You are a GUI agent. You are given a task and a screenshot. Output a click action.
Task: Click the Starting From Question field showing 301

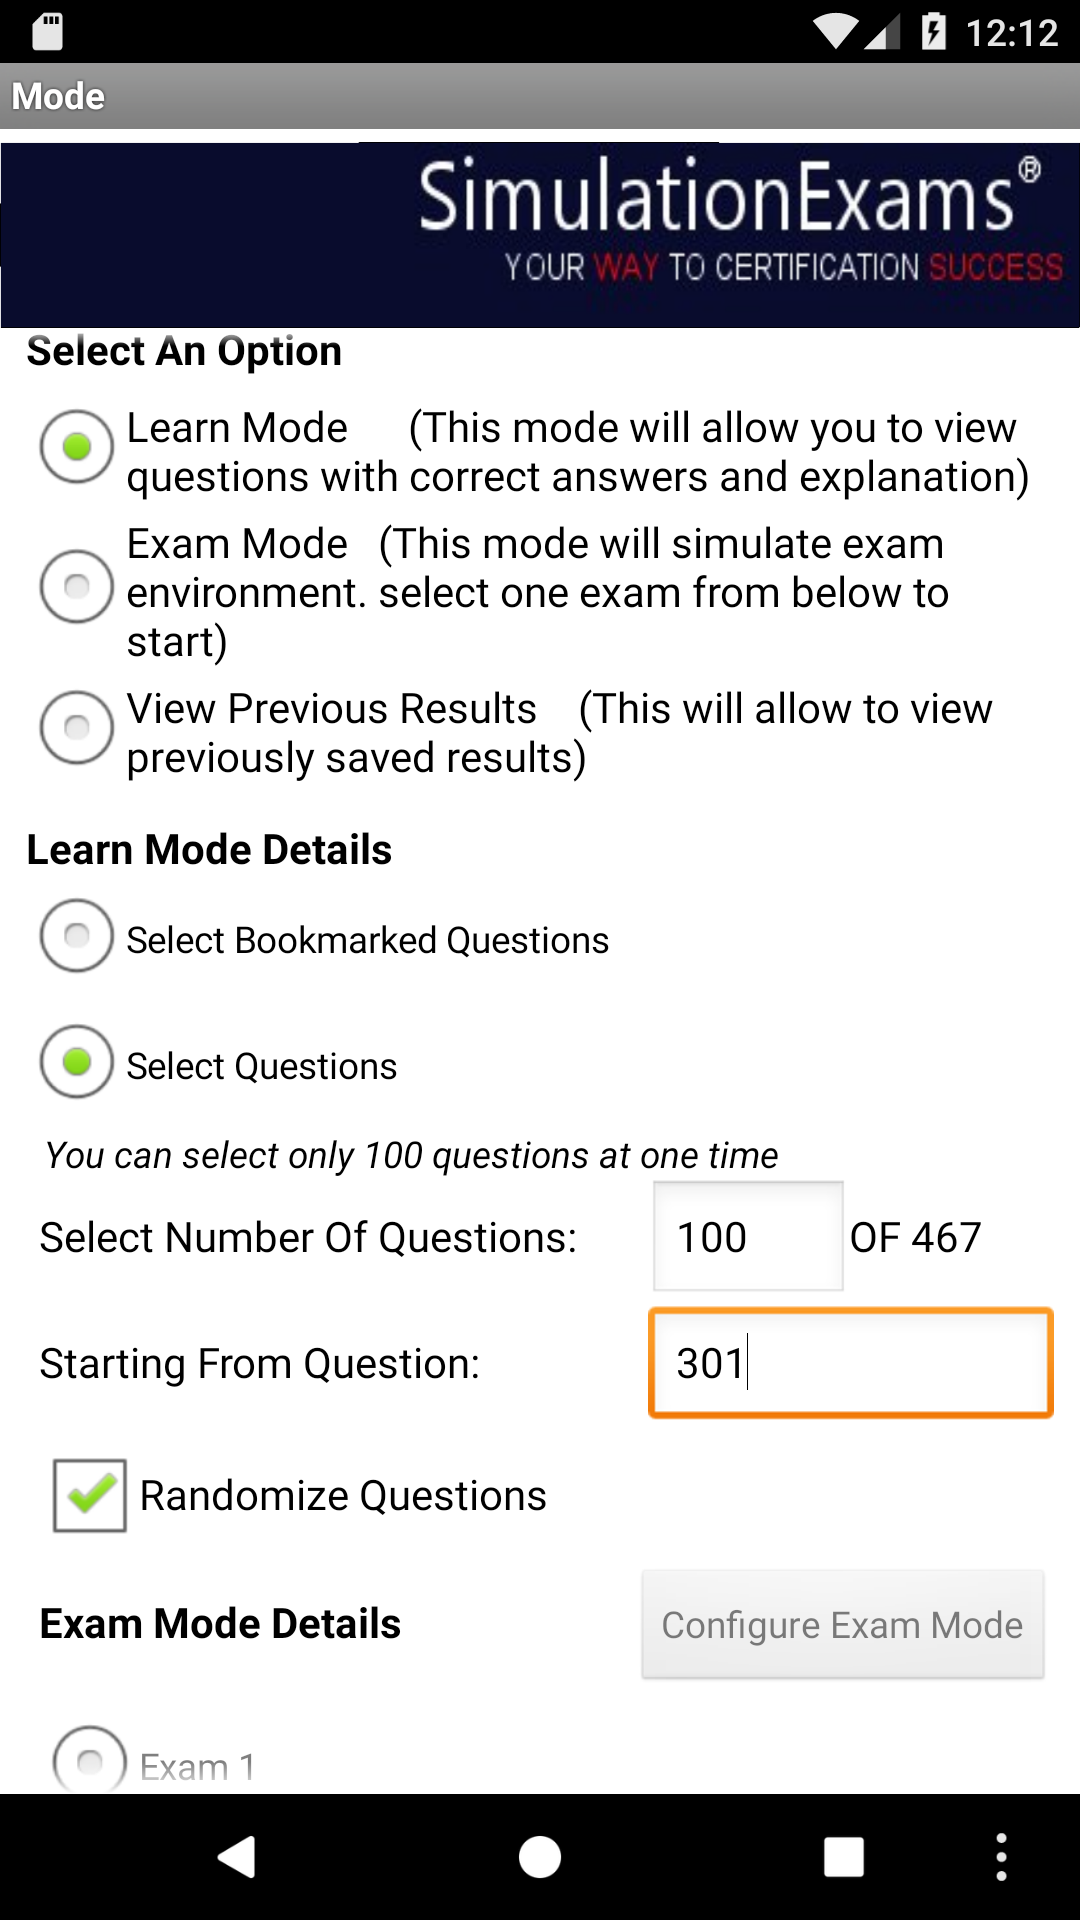coord(850,1362)
